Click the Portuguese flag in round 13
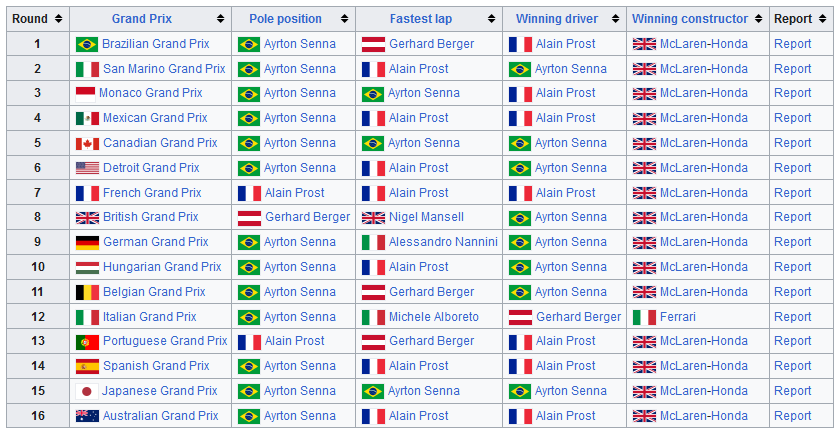 [x=86, y=342]
